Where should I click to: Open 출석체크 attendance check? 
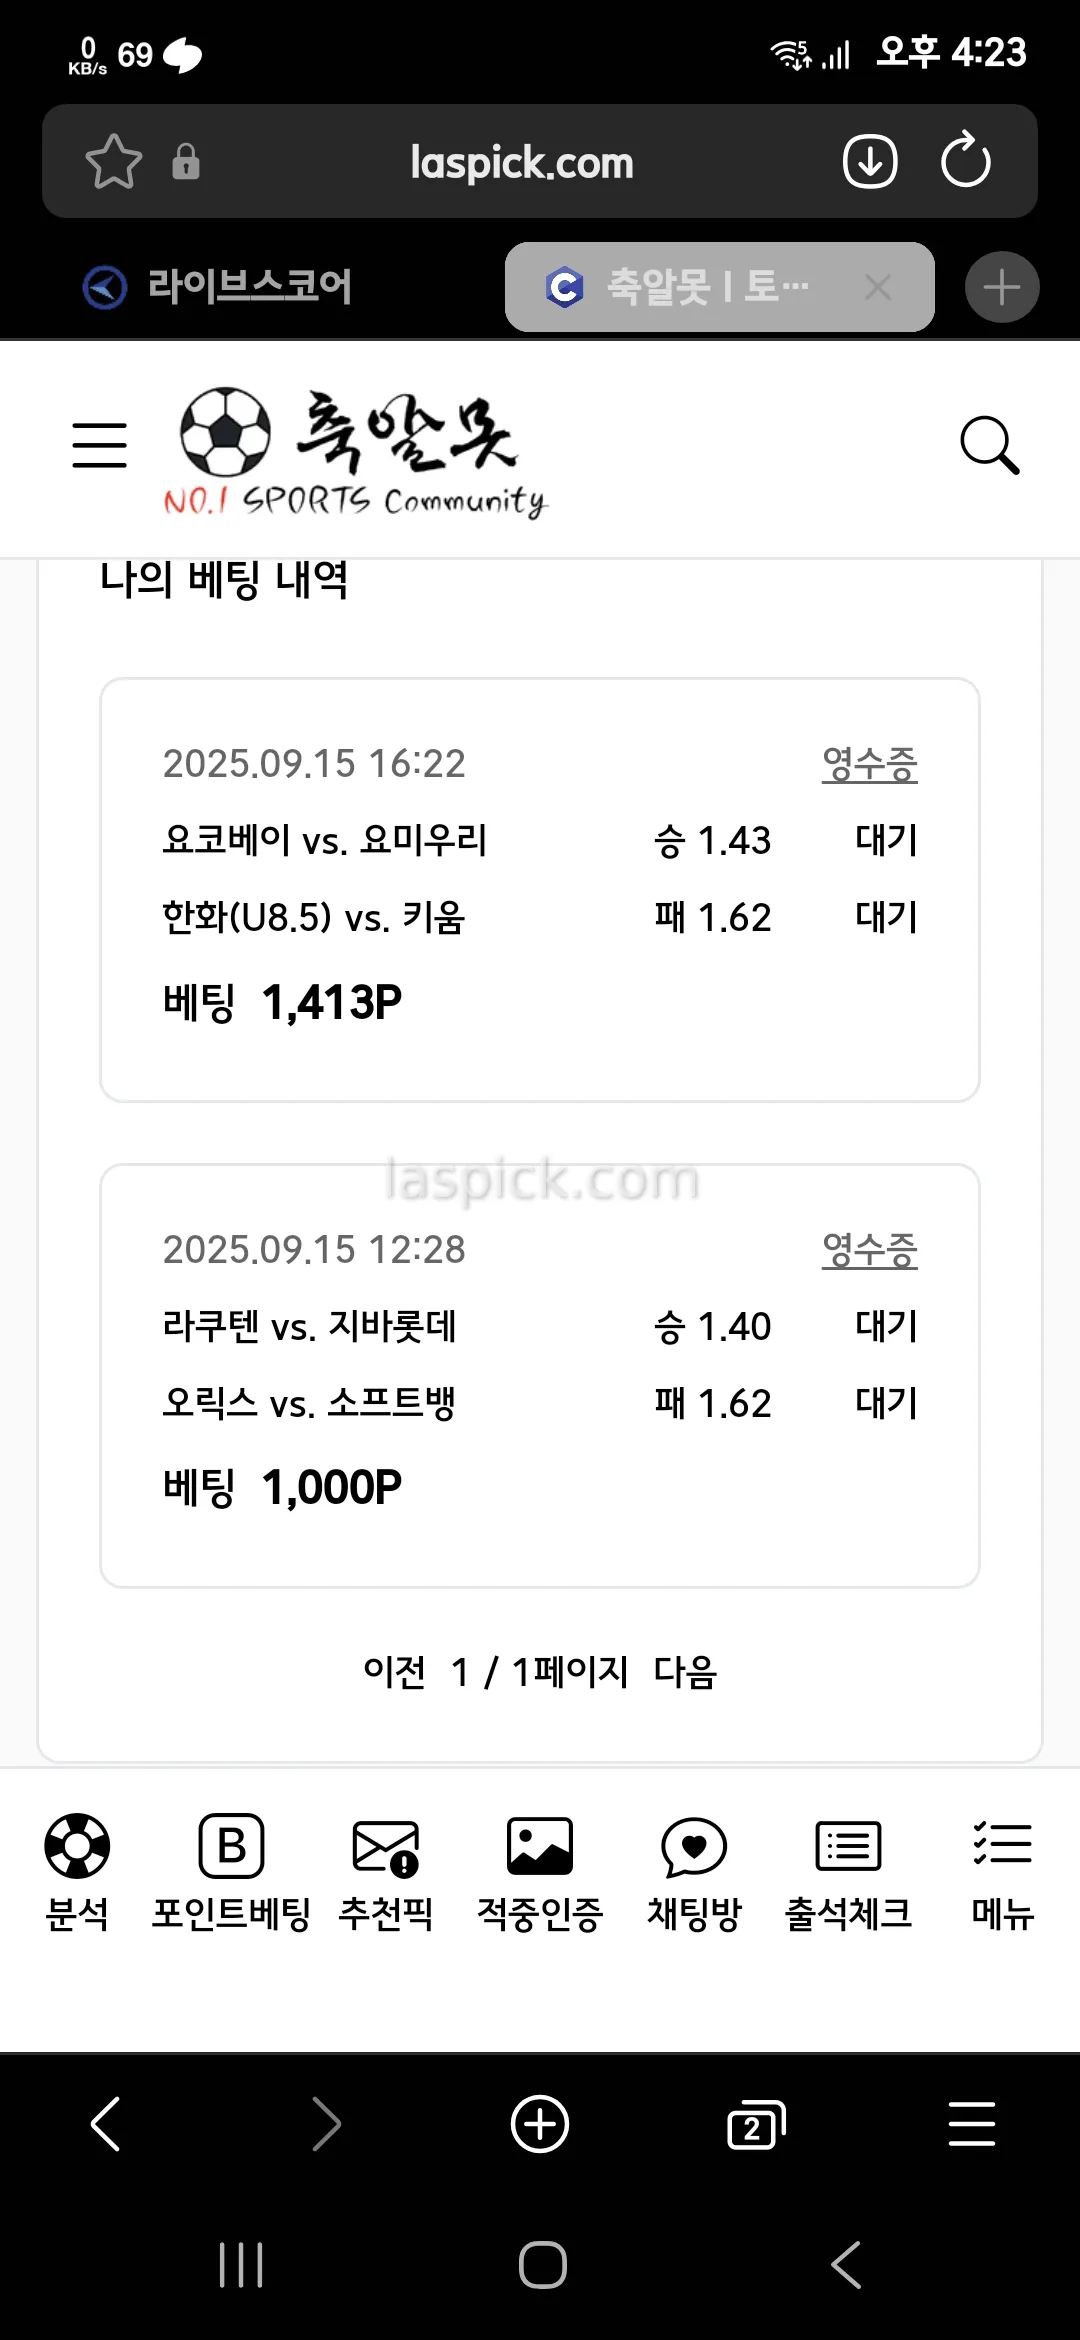coord(848,1872)
